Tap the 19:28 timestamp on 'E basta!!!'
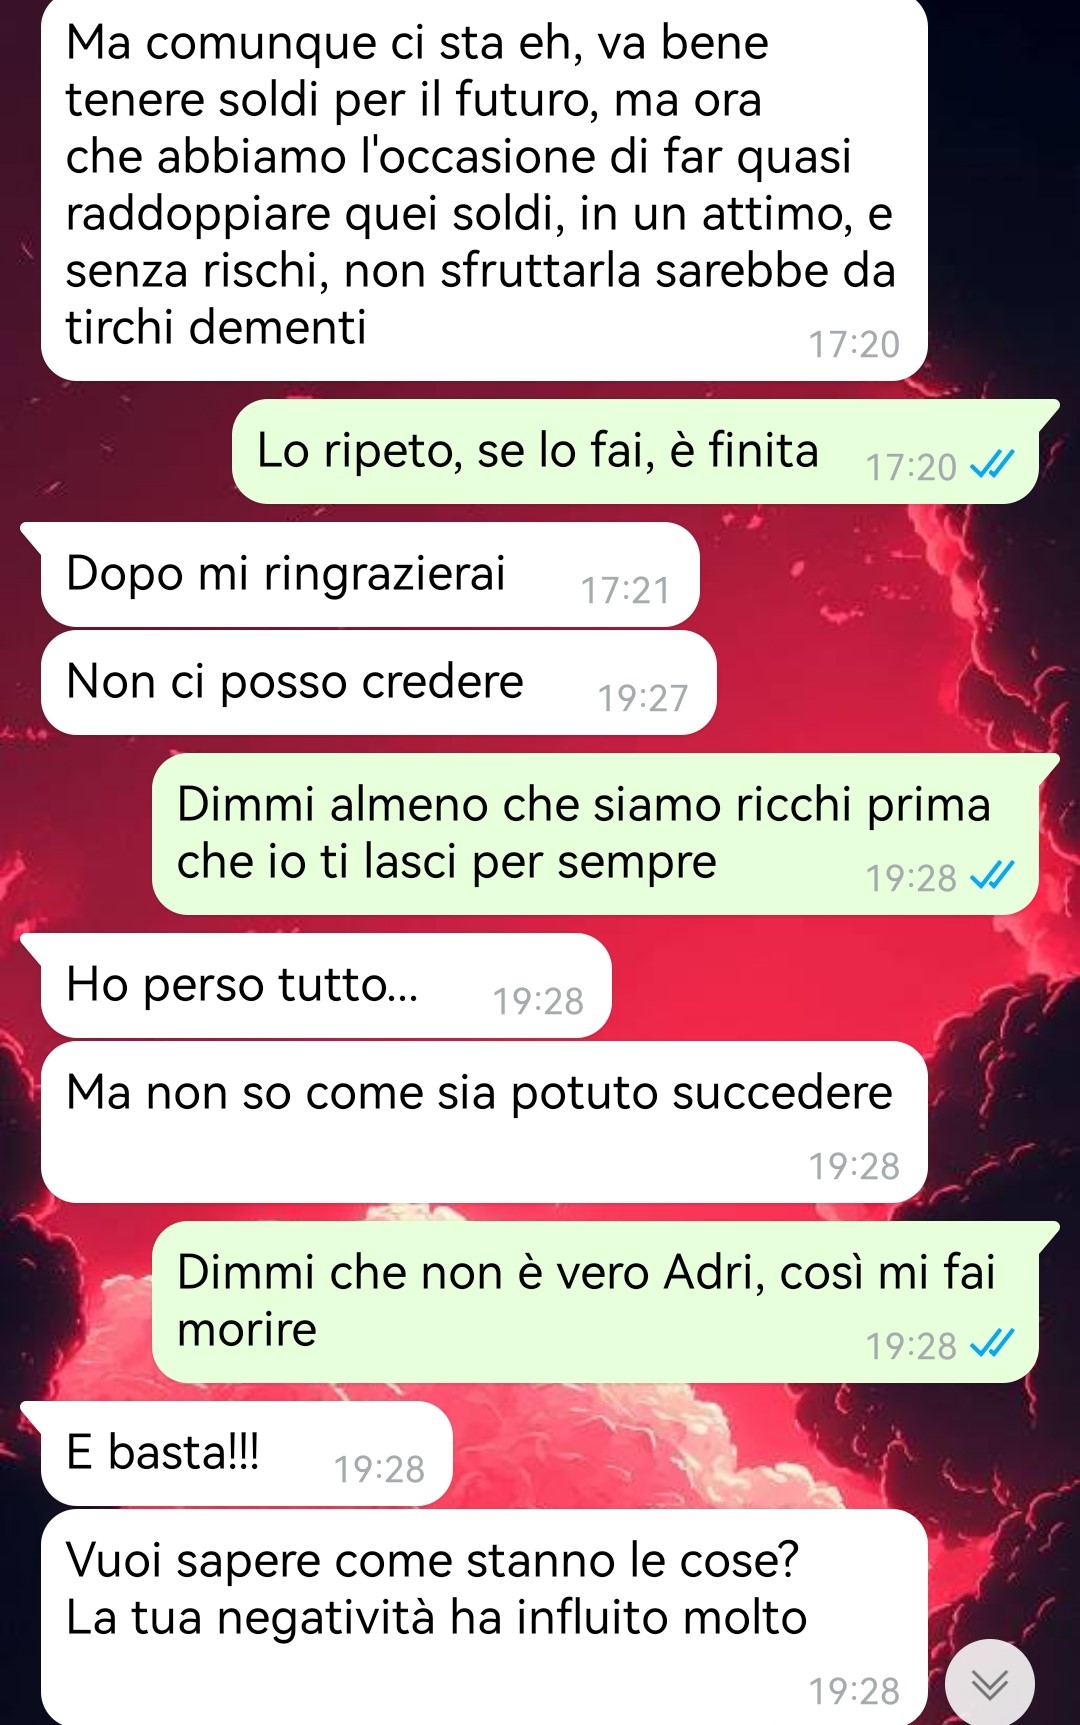 (379, 1469)
